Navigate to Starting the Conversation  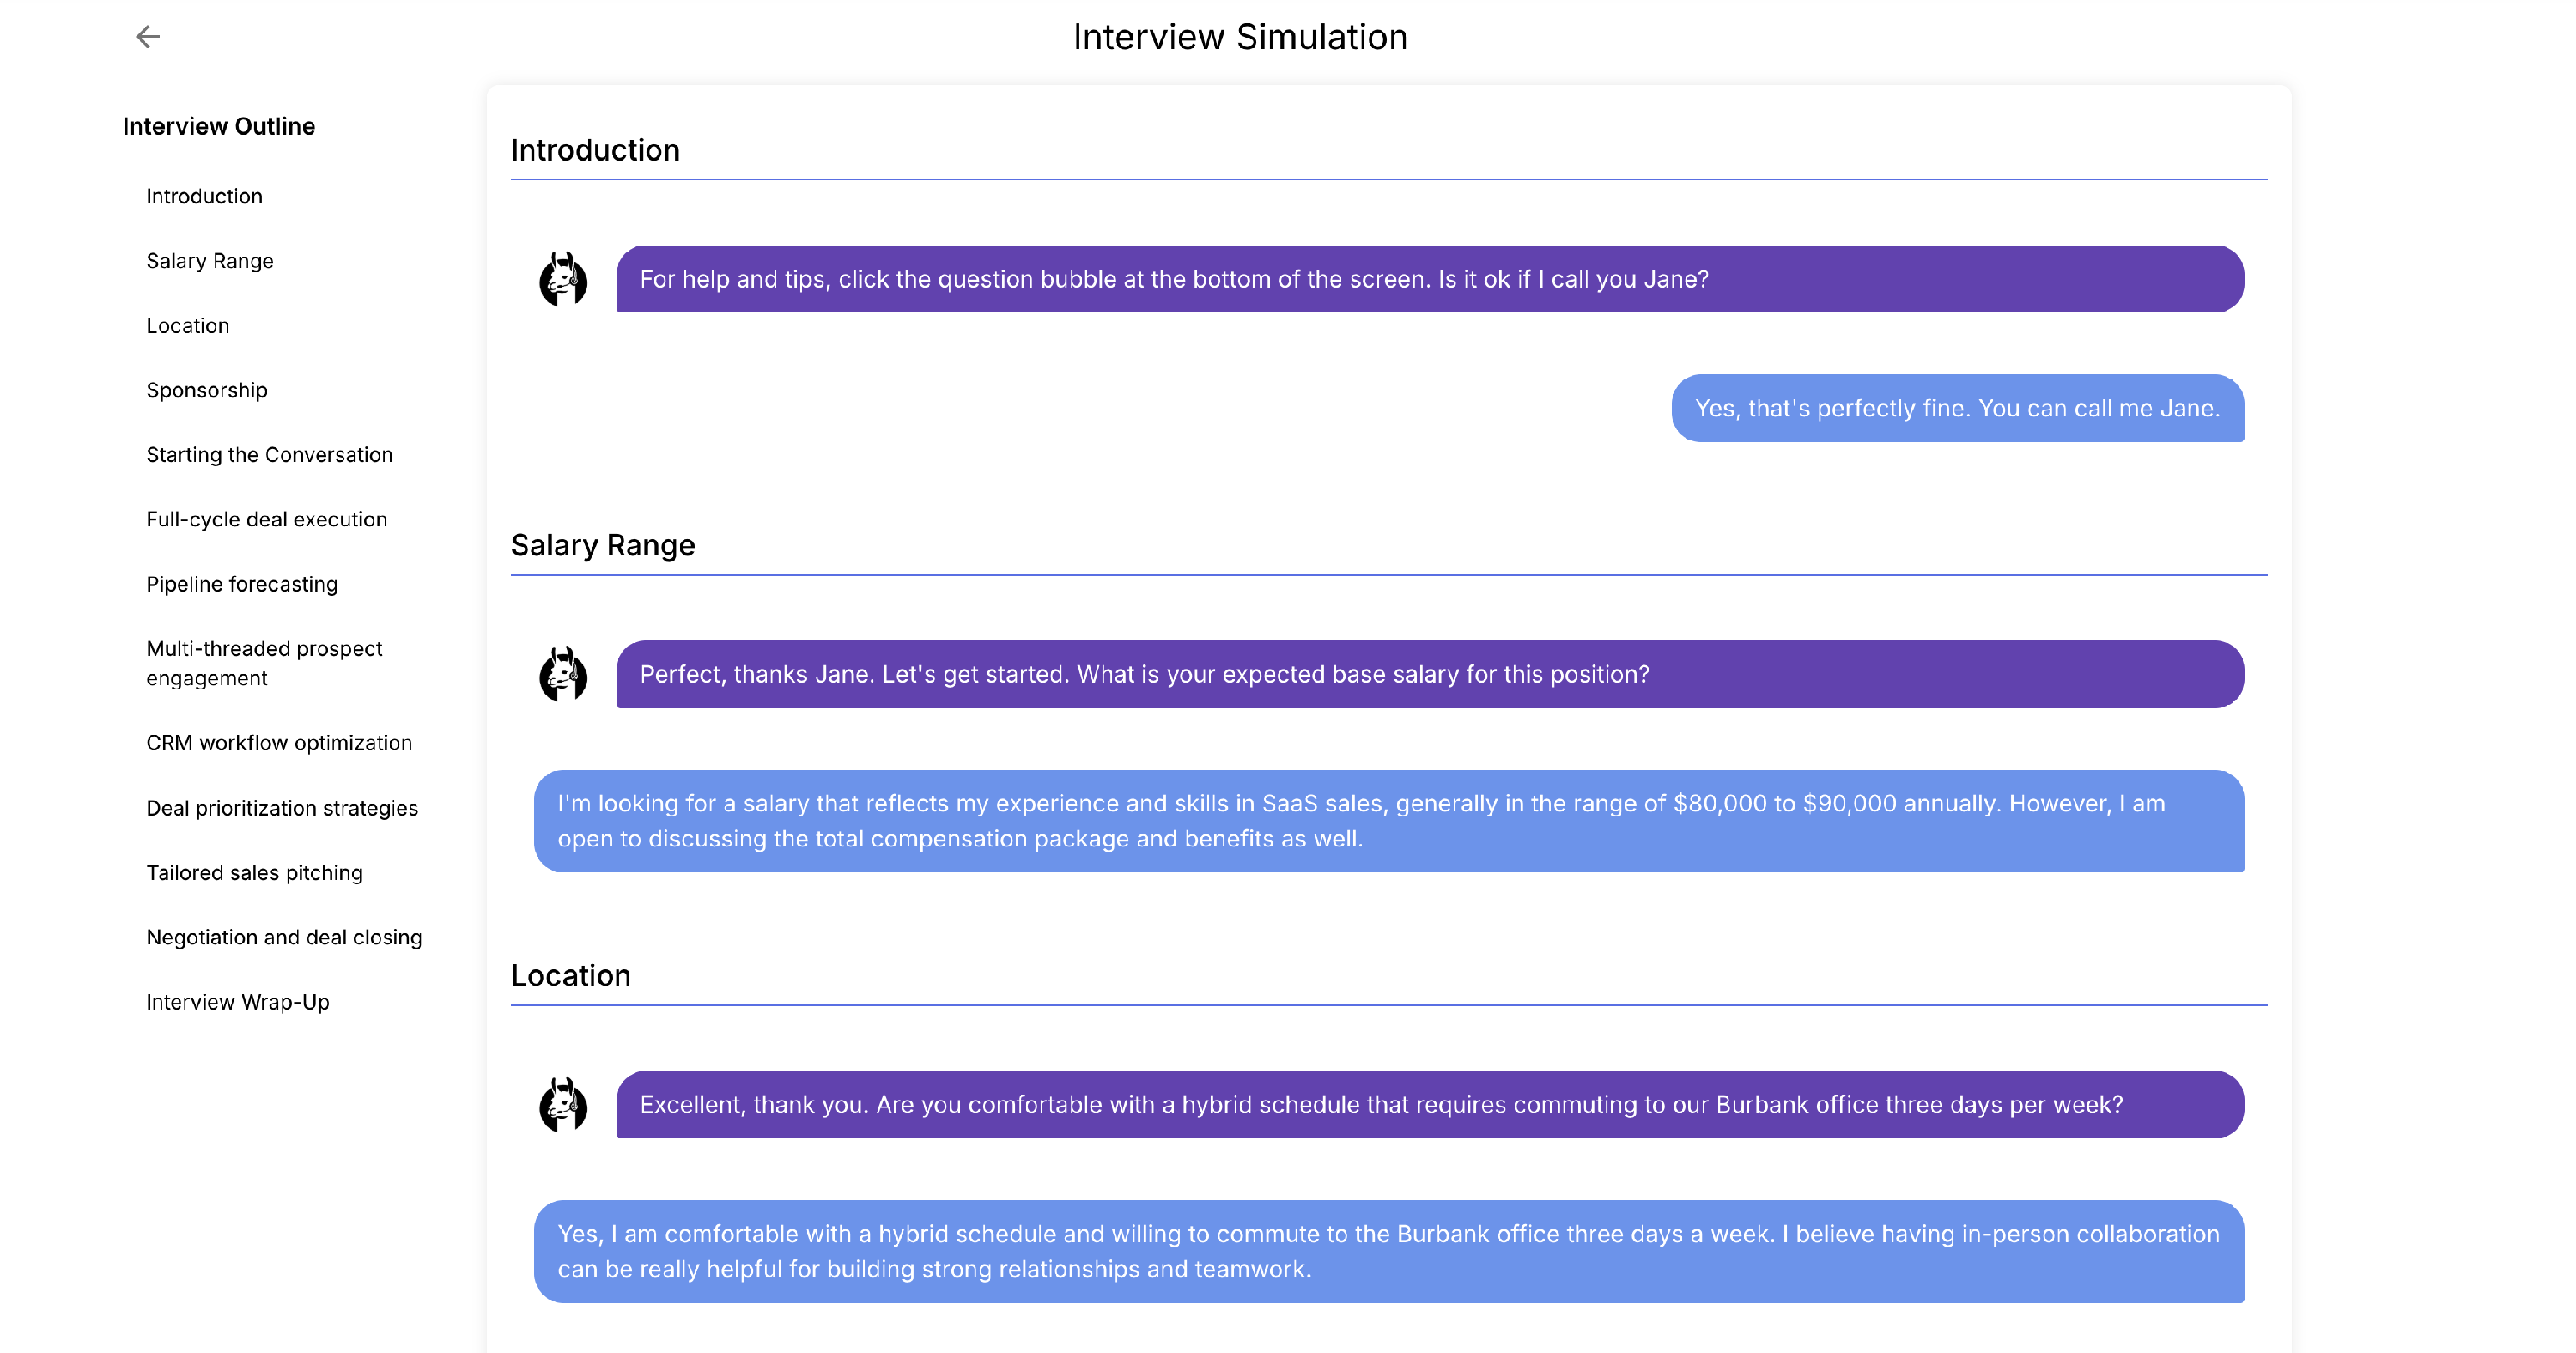269,455
